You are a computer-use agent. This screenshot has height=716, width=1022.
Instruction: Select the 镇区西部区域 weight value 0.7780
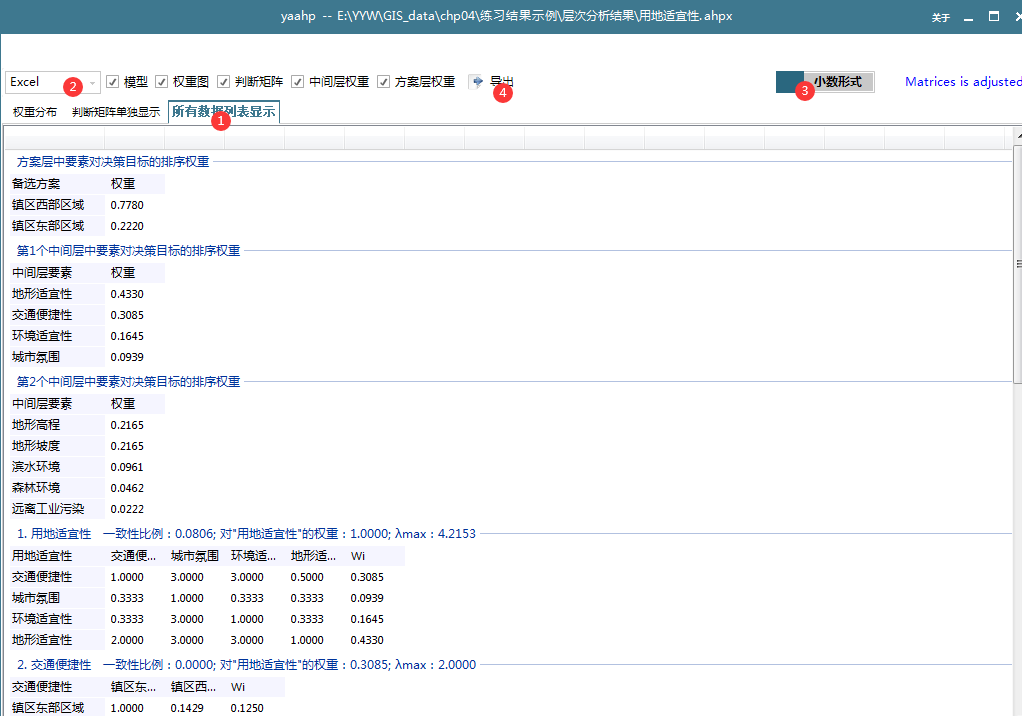[127, 204]
